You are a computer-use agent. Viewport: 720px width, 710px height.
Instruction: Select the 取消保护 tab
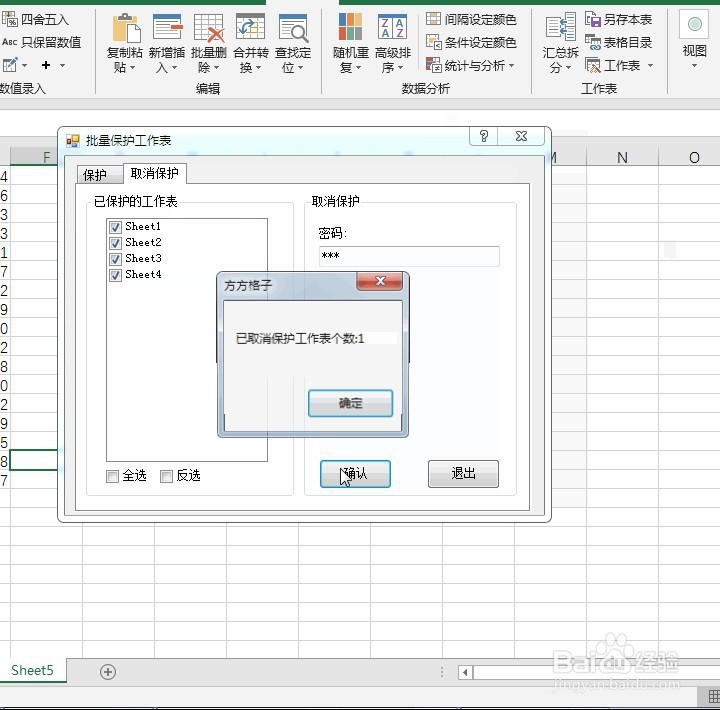point(155,174)
